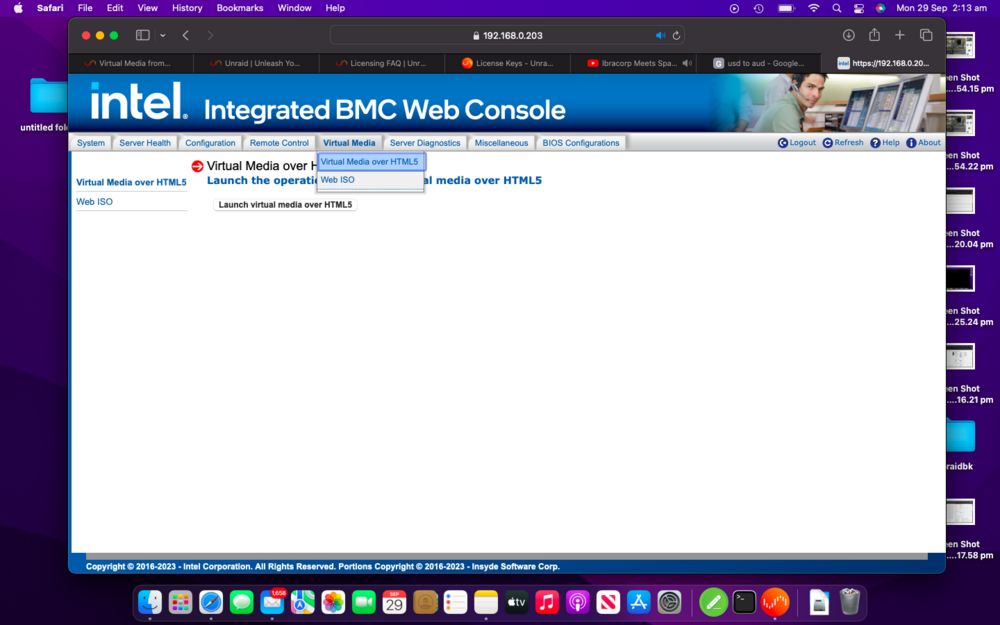Open the Server Diagnostics navigation tab

pyautogui.click(x=425, y=143)
